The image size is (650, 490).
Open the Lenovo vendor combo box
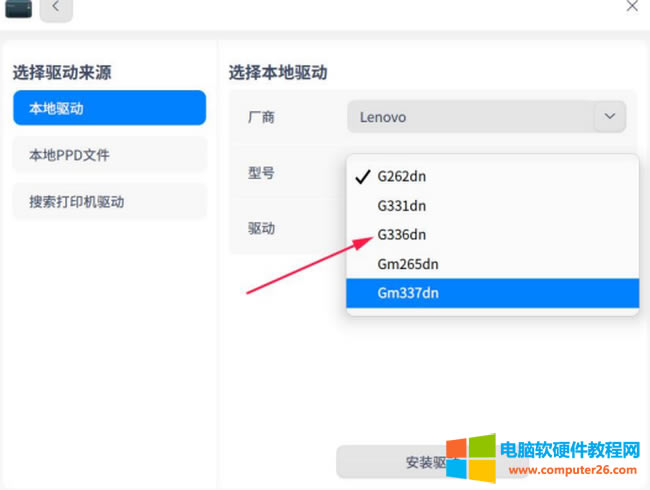pos(472,117)
